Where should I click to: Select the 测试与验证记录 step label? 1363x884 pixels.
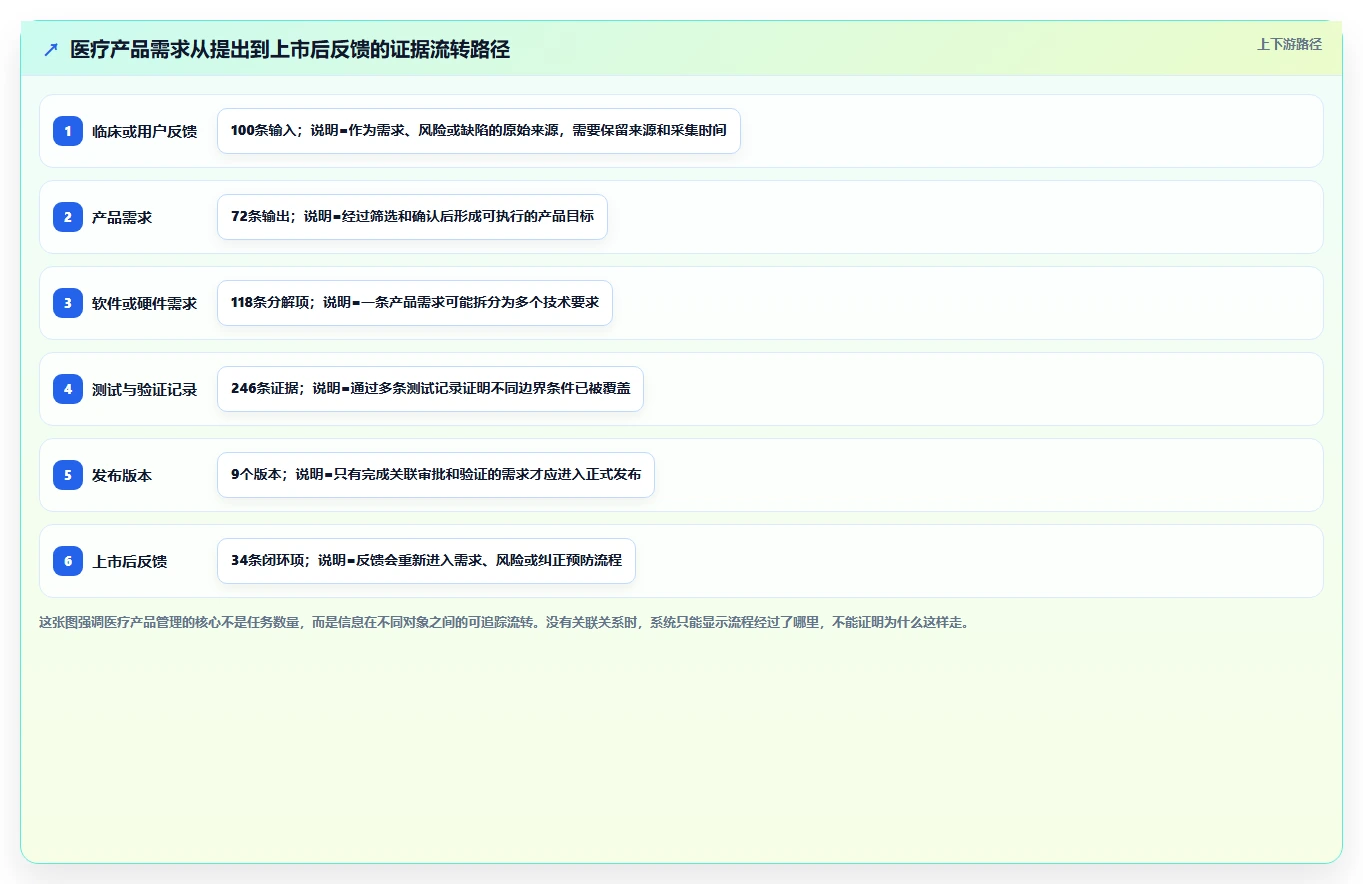(x=144, y=389)
